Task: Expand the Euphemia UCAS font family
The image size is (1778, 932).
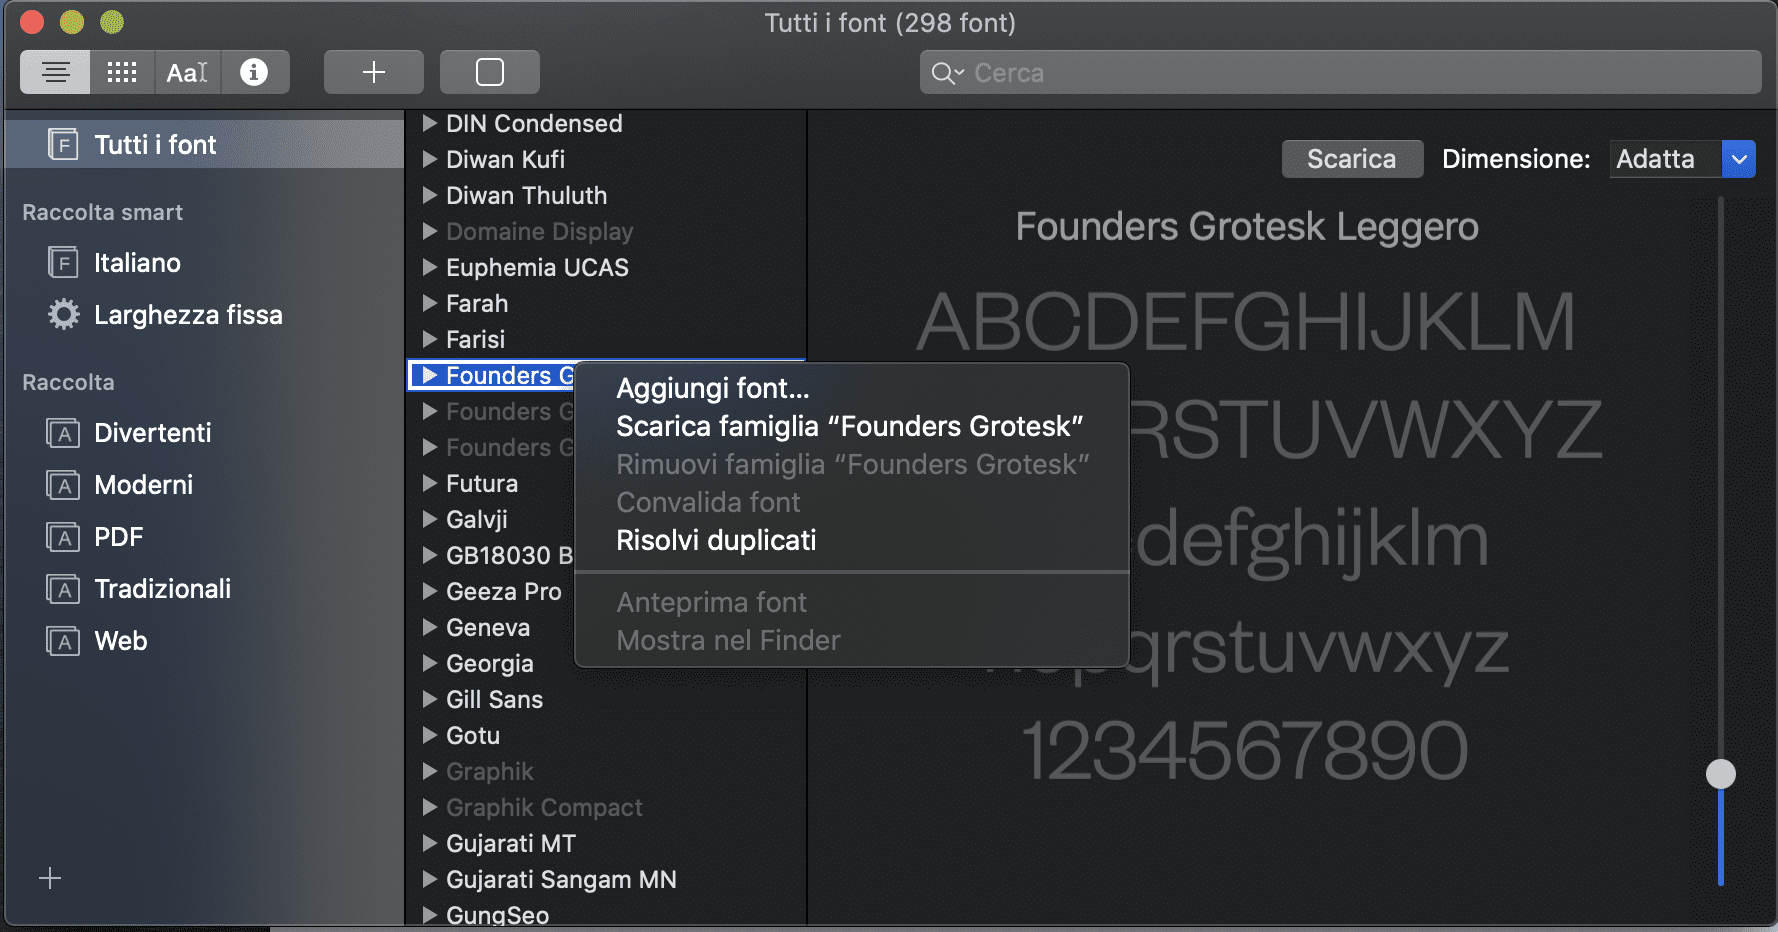Action: [430, 267]
